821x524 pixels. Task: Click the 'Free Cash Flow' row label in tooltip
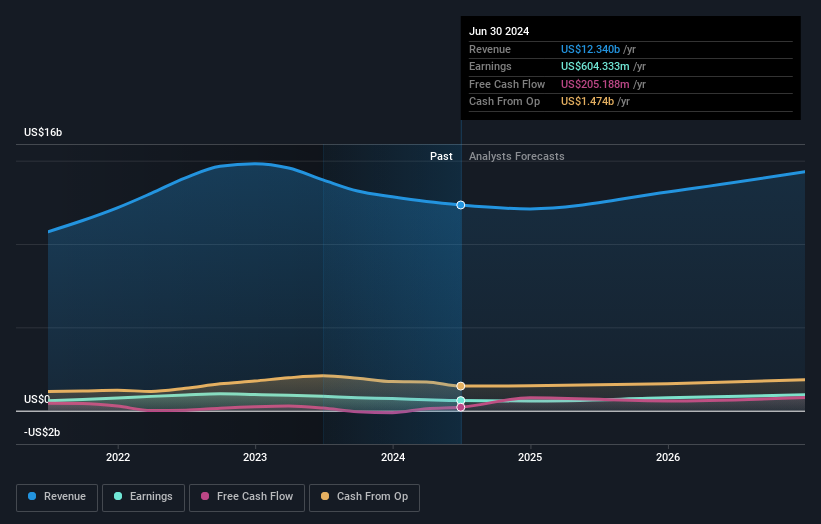(x=507, y=84)
